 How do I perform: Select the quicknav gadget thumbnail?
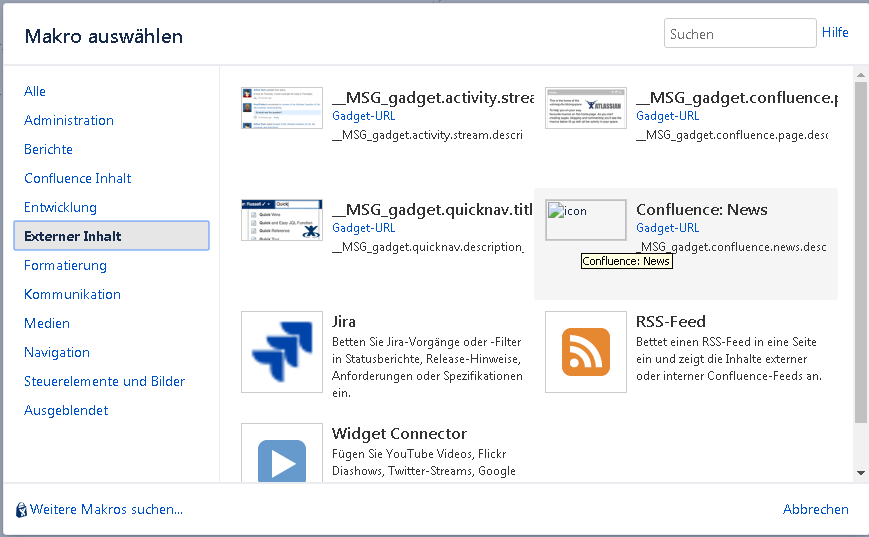coord(282,220)
